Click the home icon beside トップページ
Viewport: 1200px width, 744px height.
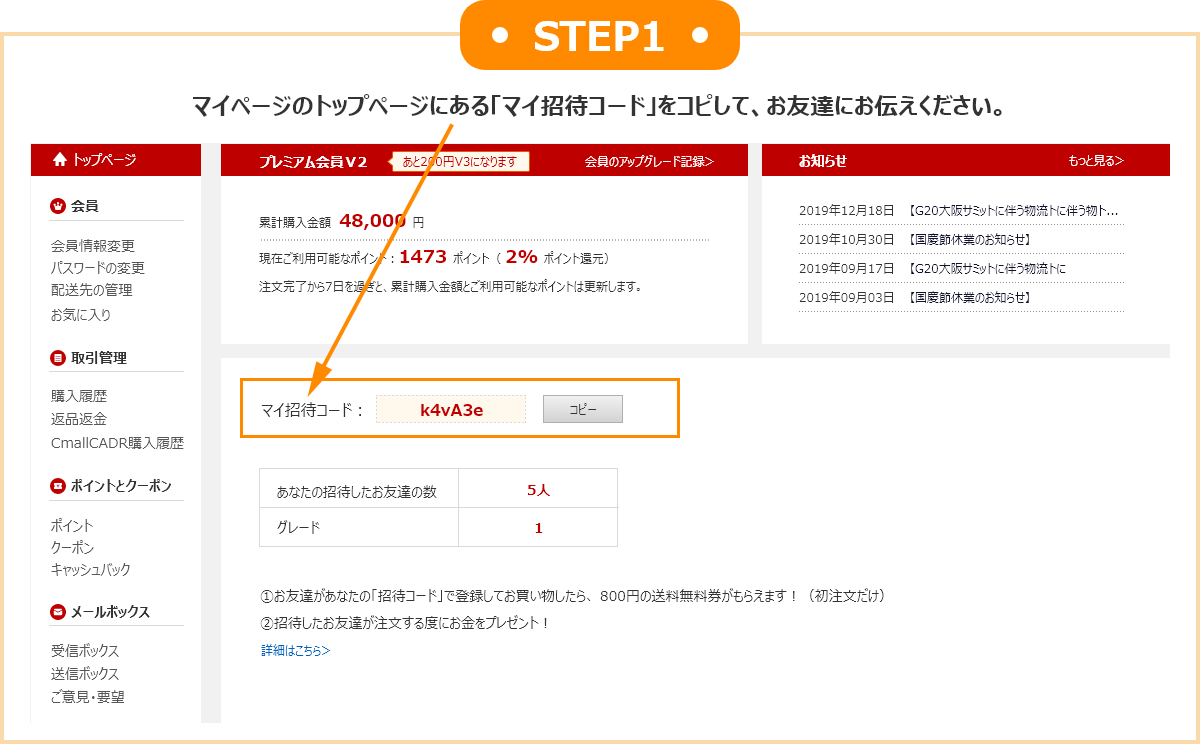(x=60, y=160)
